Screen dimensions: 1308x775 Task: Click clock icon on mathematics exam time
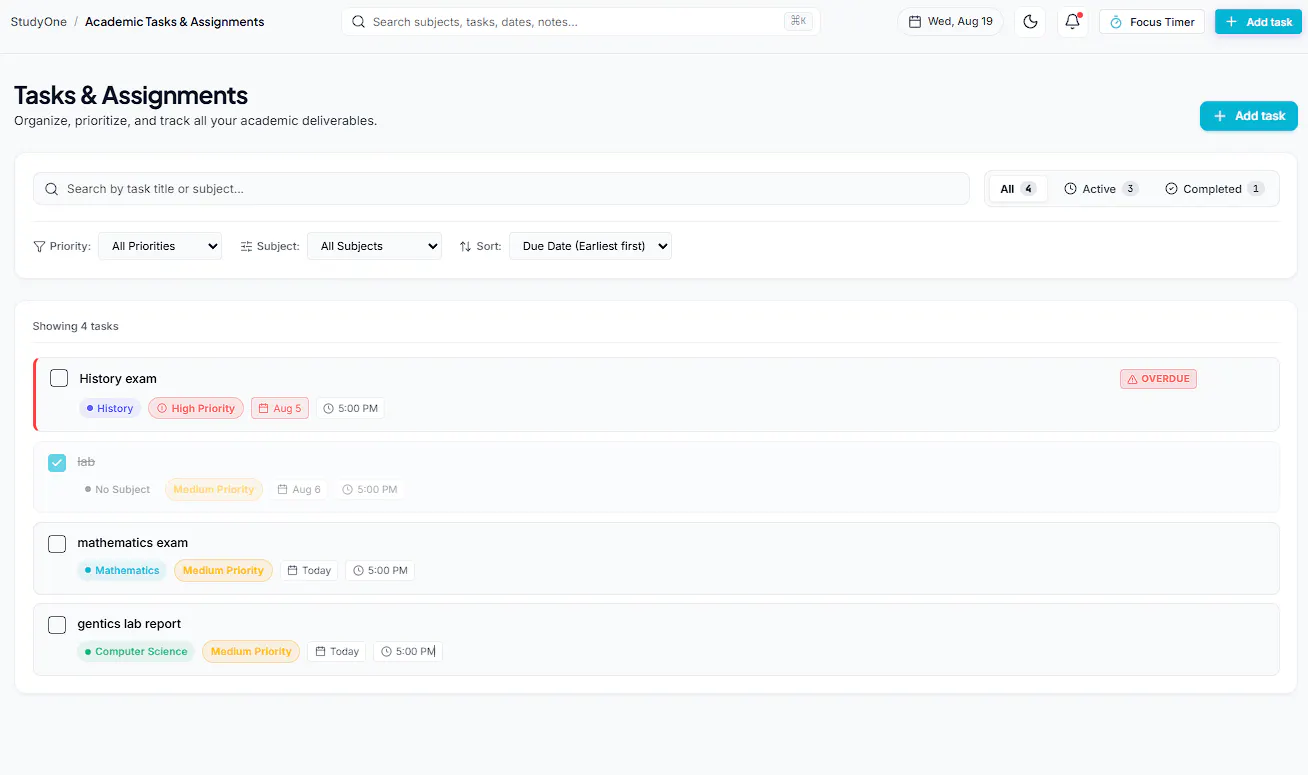tap(358, 570)
